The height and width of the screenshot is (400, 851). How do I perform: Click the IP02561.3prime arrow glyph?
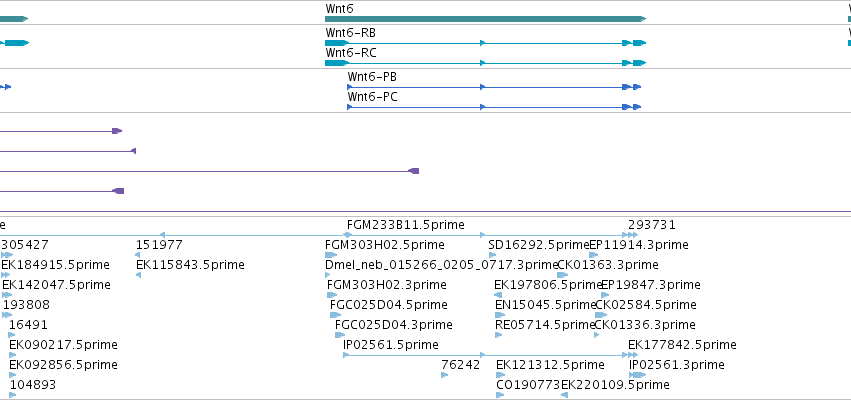click(x=638, y=375)
